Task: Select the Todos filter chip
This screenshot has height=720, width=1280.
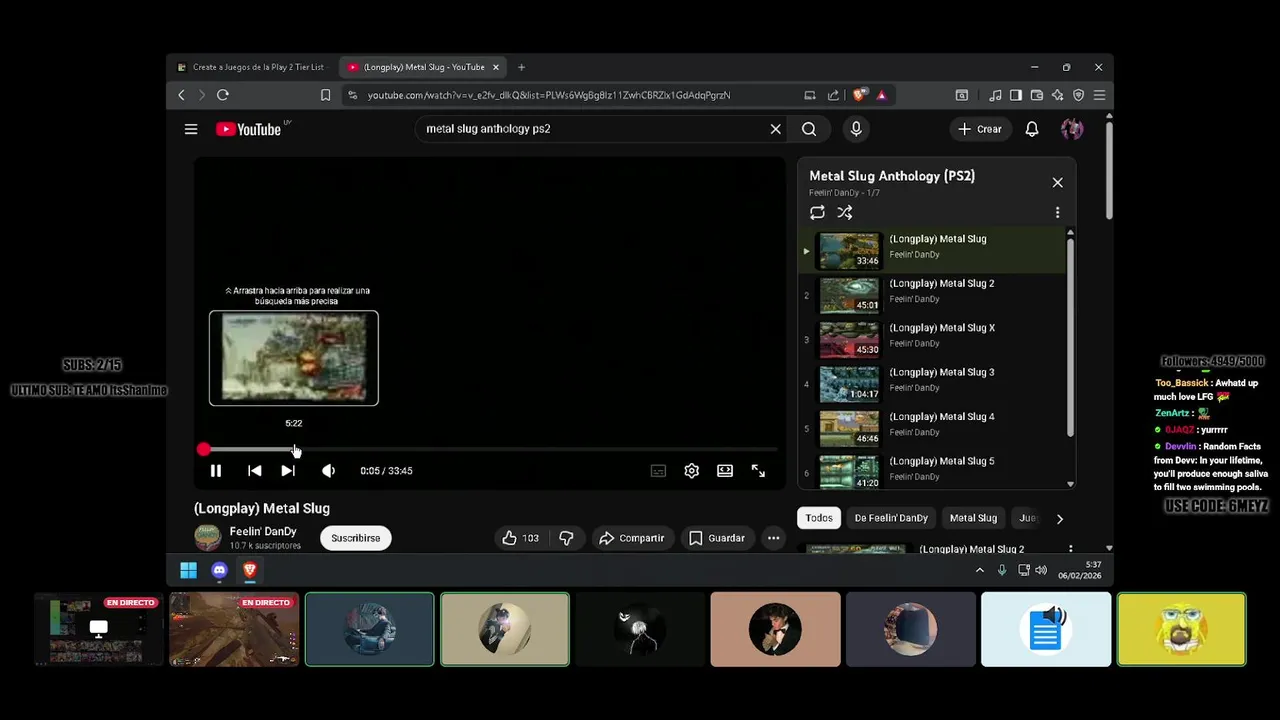Action: pos(819,518)
